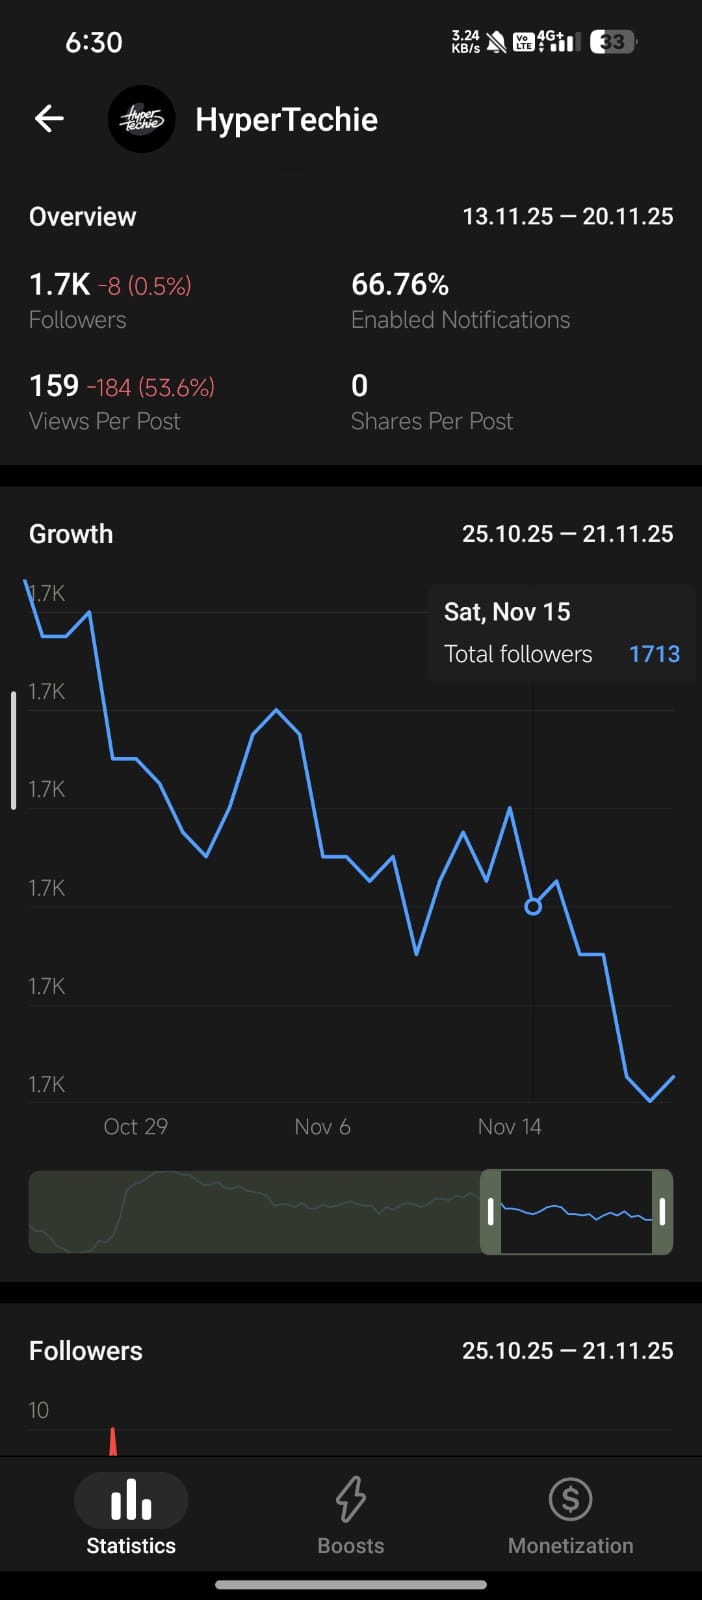Tap the Statistics bar chart icon
Viewport: 702px width, 1600px height.
[131, 1500]
